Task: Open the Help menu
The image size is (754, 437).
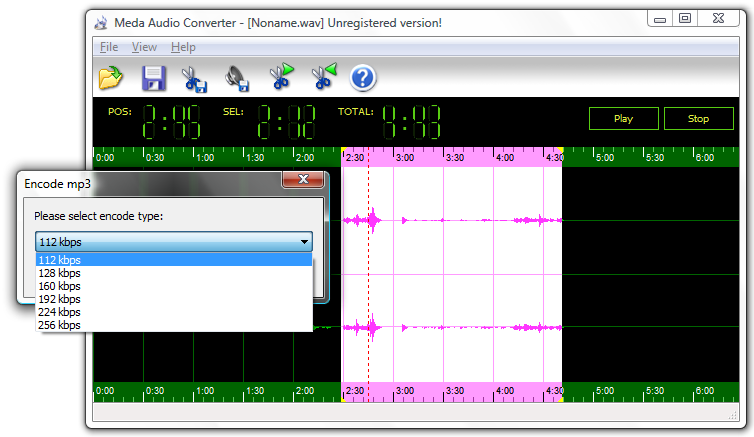Action: pyautogui.click(x=183, y=47)
